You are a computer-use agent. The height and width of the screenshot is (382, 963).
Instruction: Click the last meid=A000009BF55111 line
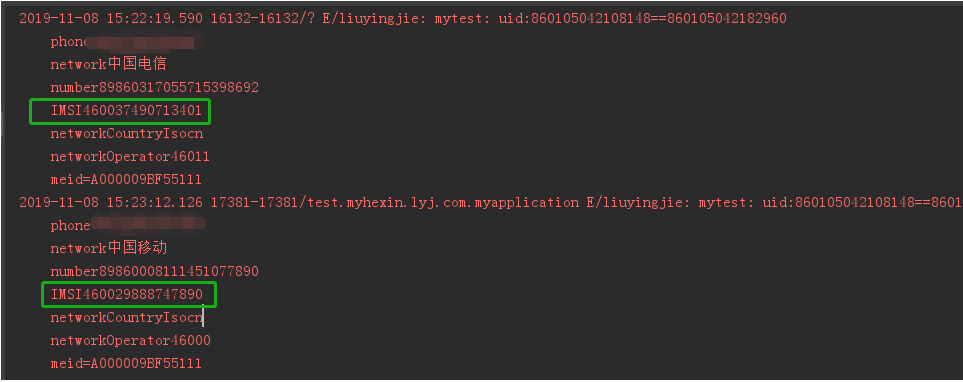point(126,364)
